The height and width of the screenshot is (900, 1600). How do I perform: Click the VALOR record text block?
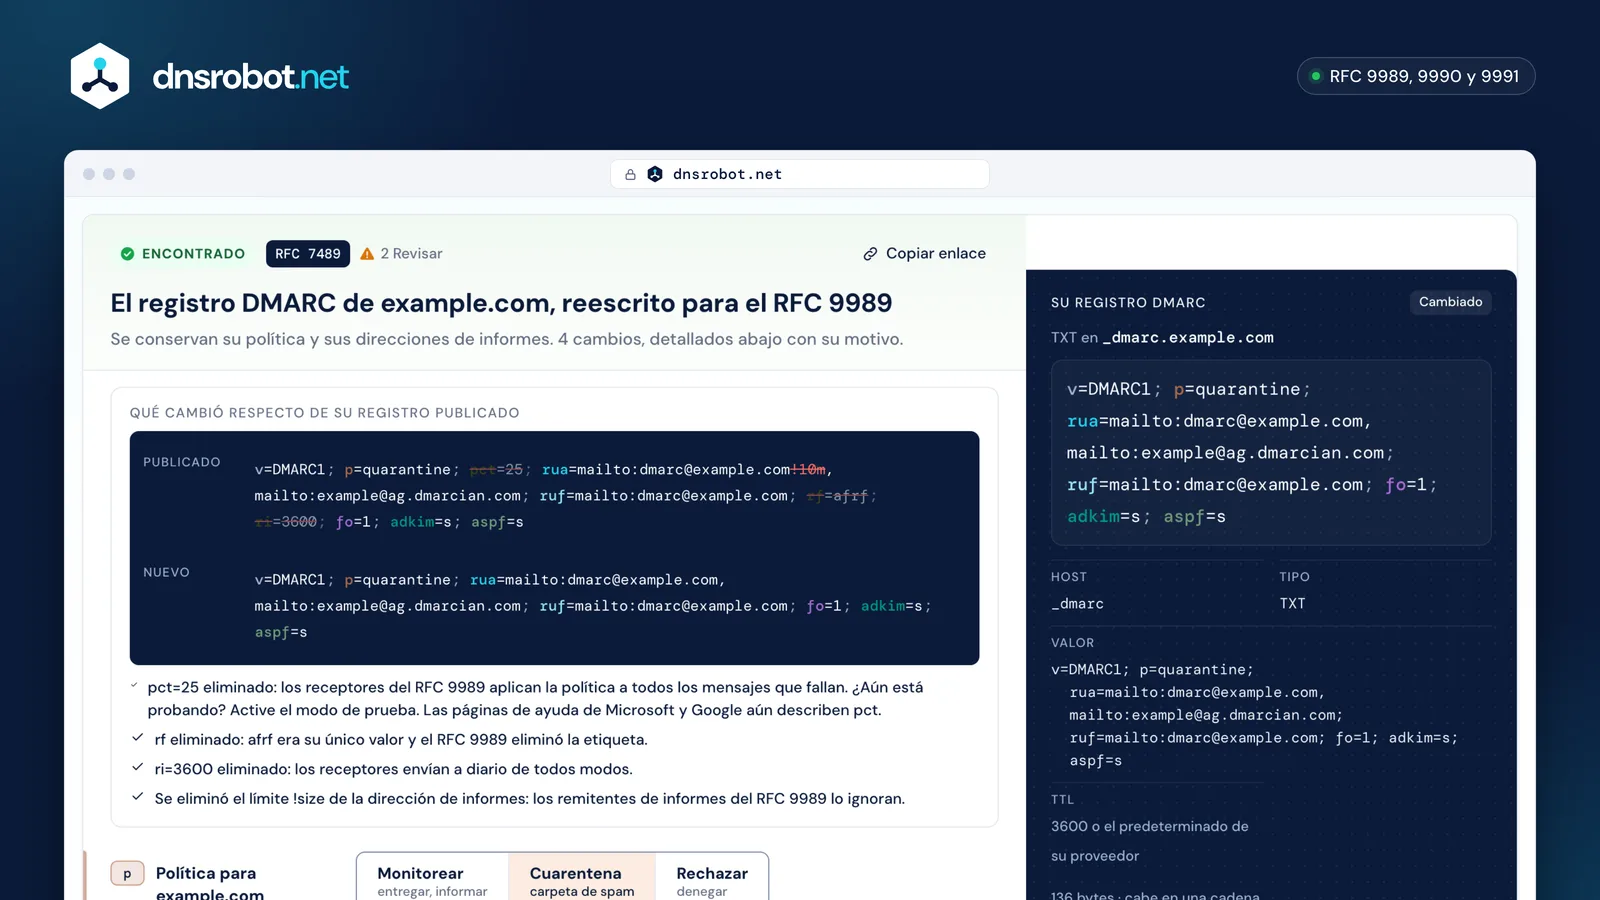(1254, 715)
